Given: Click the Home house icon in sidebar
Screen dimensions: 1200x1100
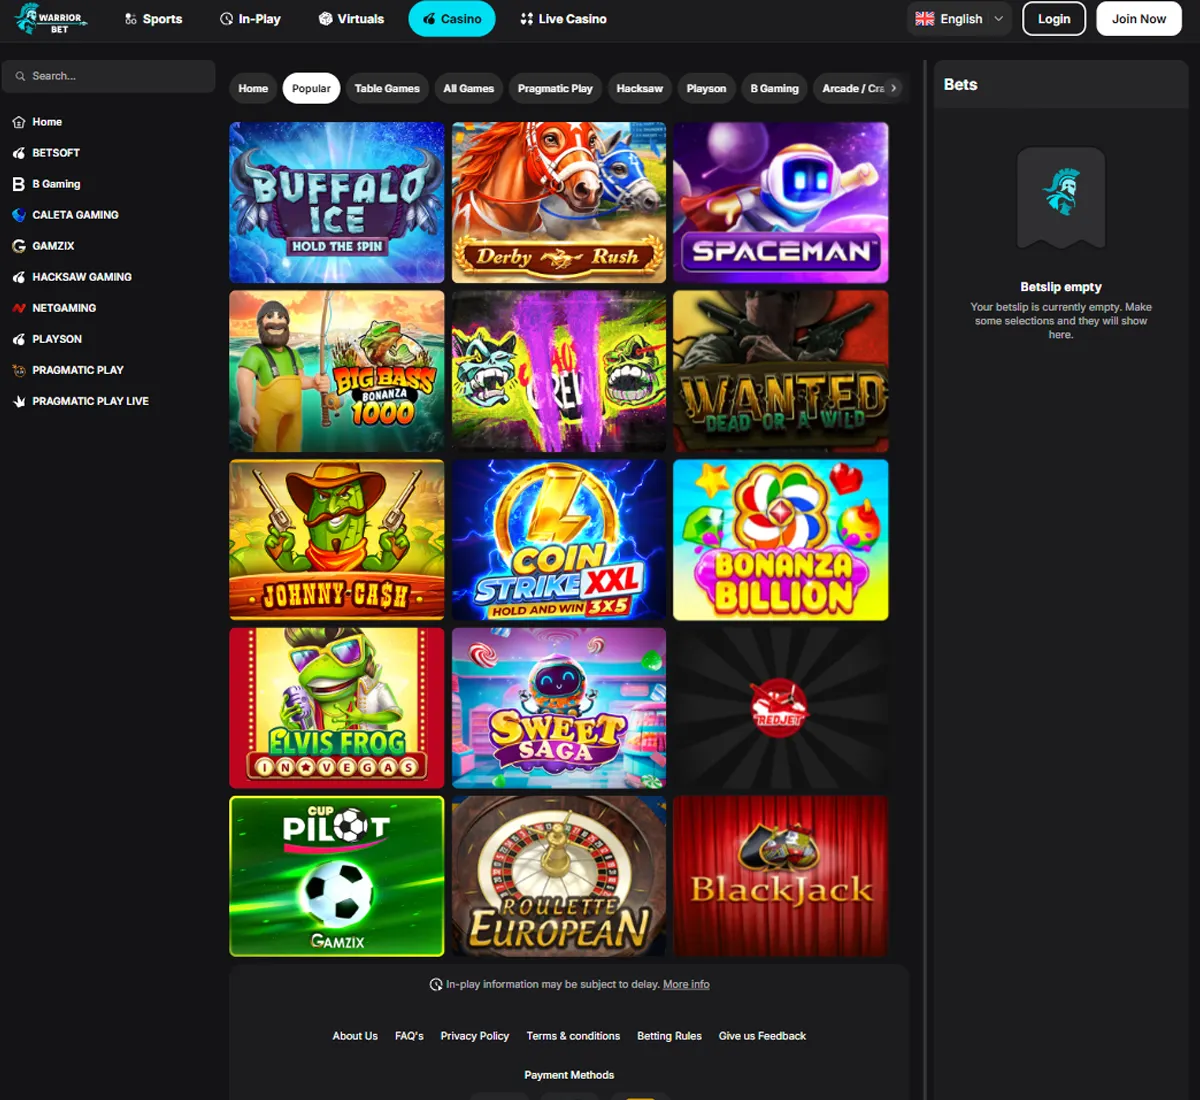Looking at the screenshot, I should (19, 122).
